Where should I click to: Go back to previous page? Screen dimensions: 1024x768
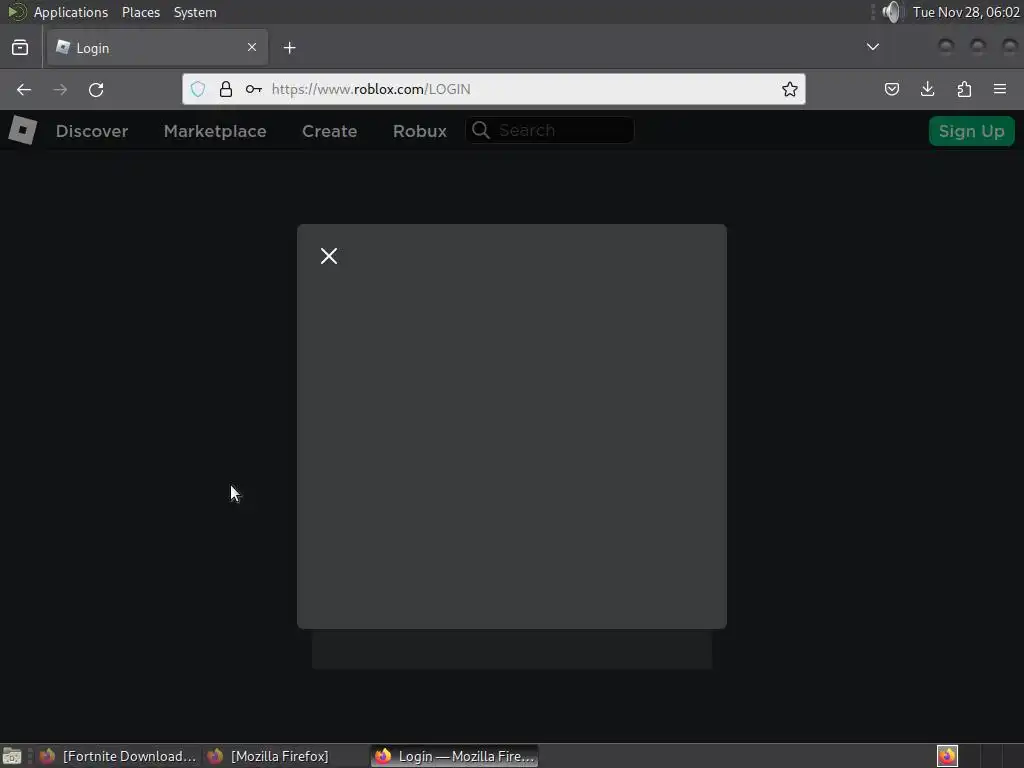point(24,89)
